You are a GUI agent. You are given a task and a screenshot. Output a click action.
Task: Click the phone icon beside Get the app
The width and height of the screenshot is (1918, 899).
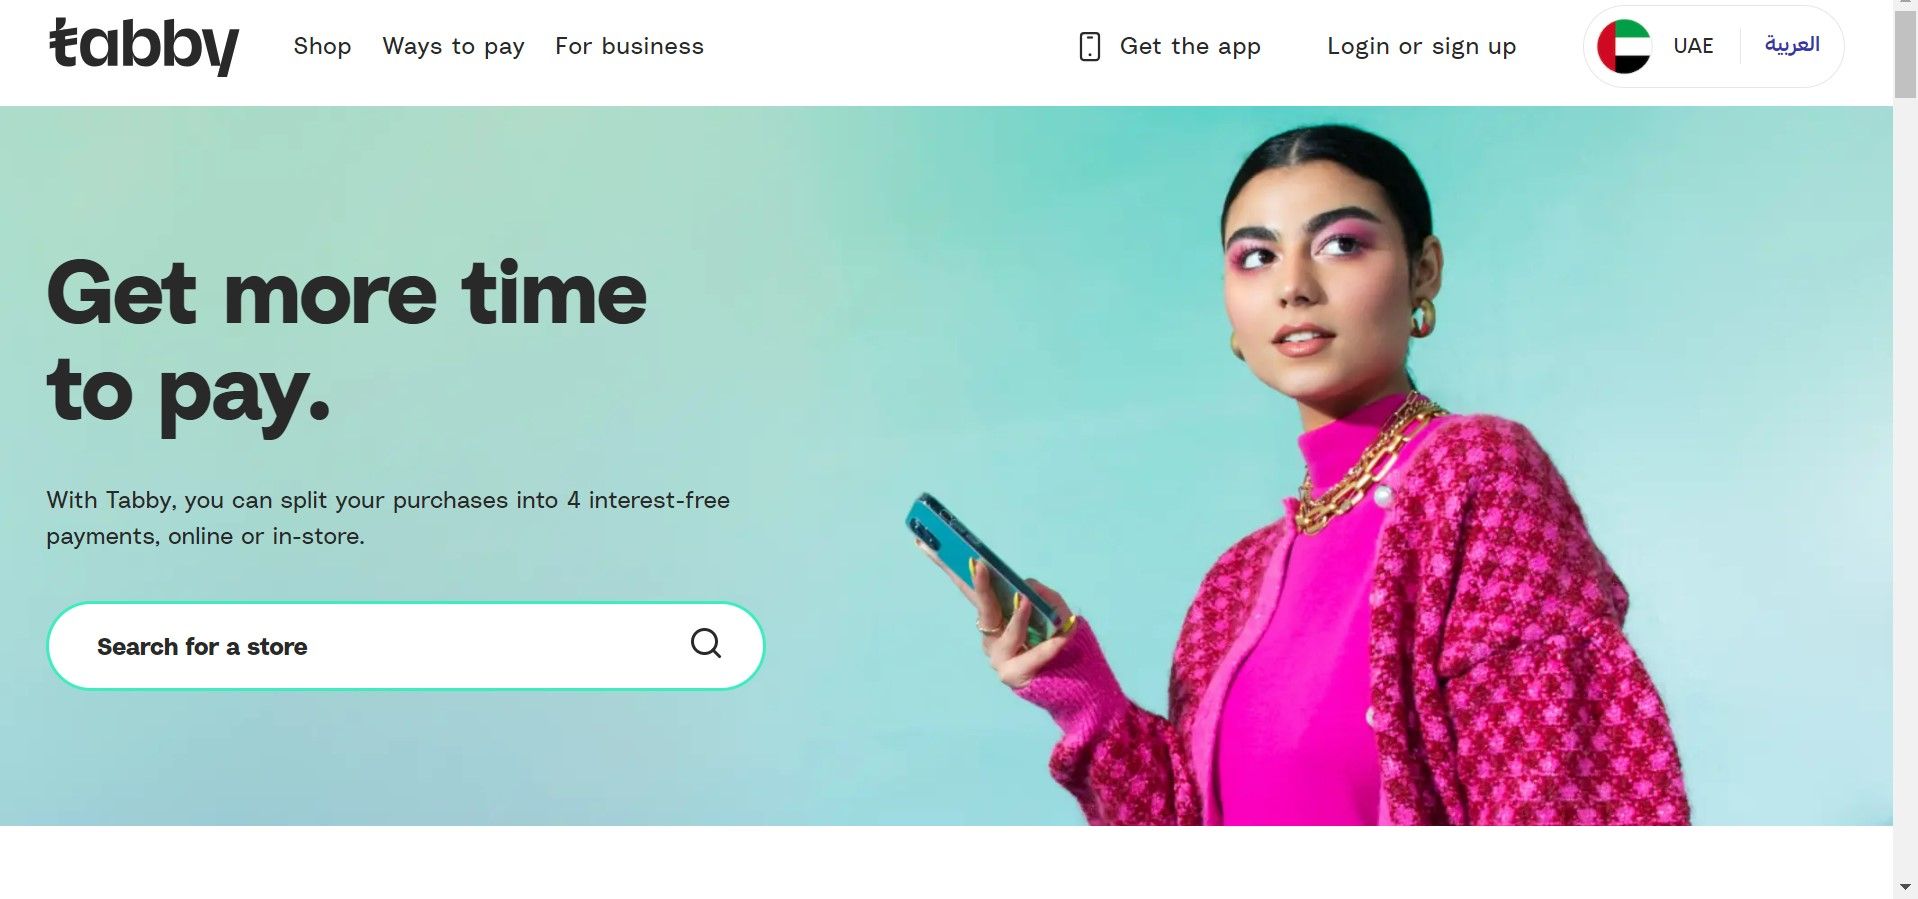[1090, 46]
